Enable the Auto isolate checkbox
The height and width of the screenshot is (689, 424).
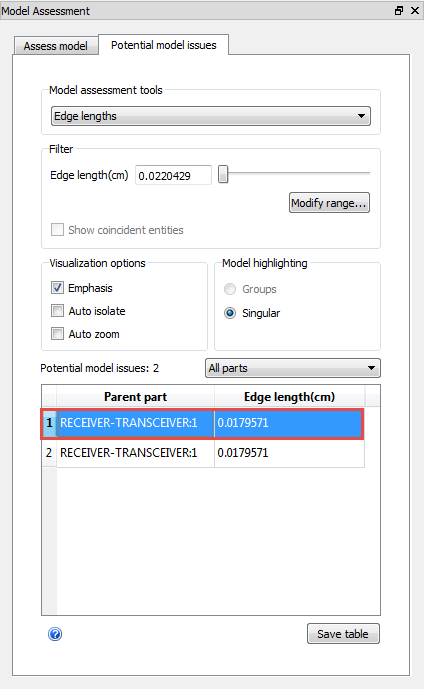[57, 311]
